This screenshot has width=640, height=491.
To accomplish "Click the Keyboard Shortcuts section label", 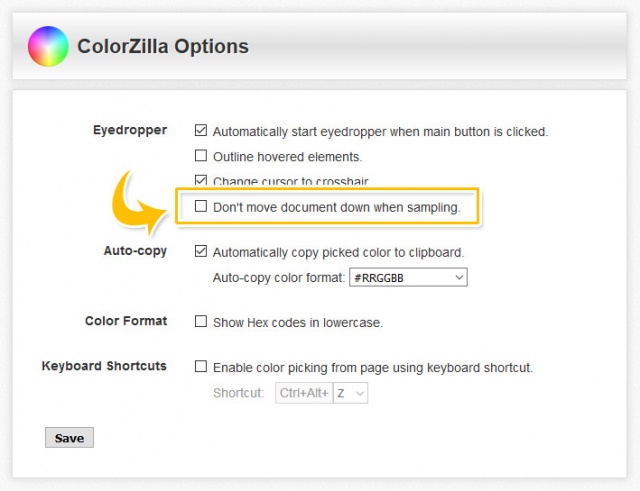I will point(104,366).
